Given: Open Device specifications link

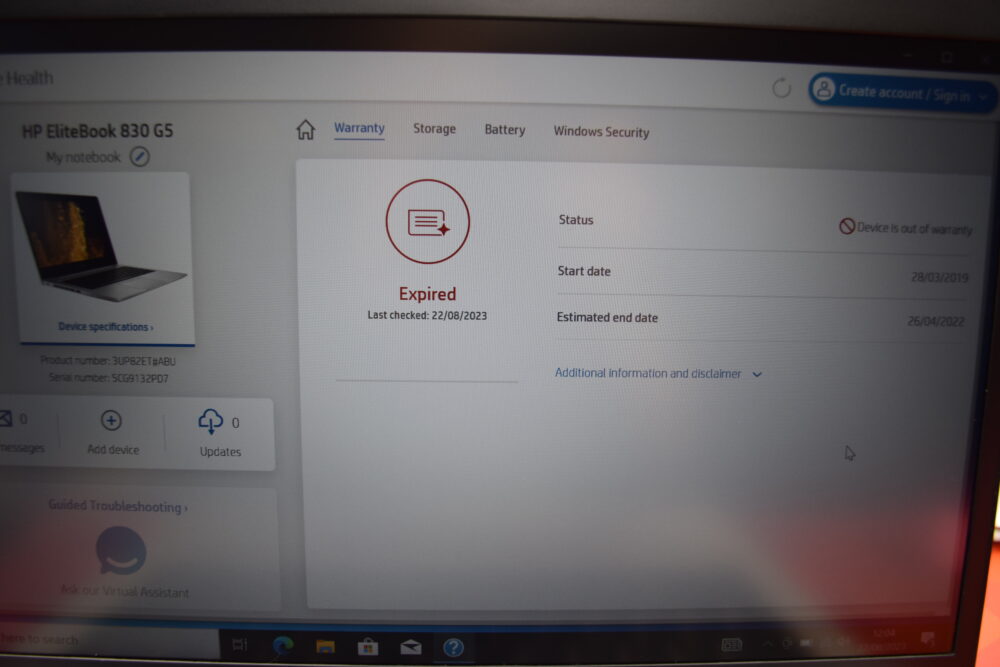Looking at the screenshot, I should [x=106, y=326].
